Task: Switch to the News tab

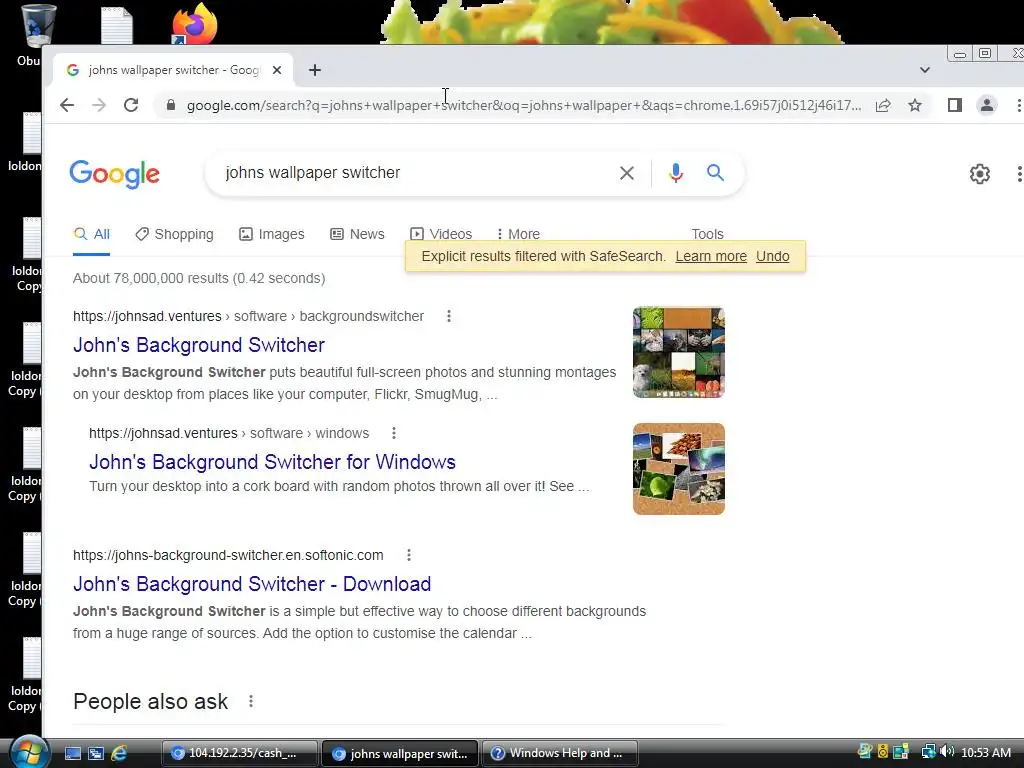Action: click(357, 234)
